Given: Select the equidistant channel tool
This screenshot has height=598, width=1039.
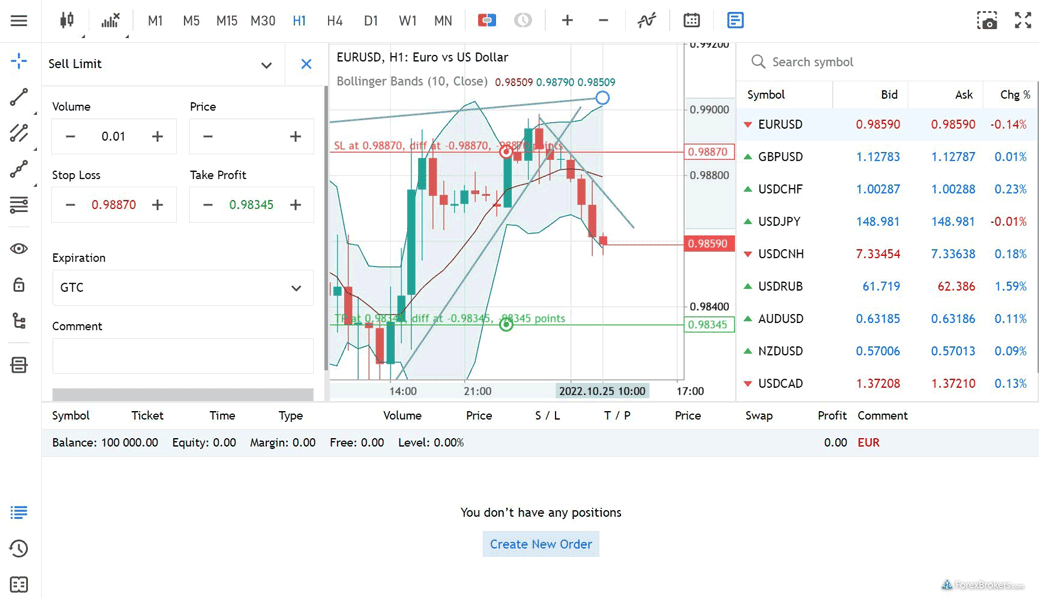Looking at the screenshot, I should pyautogui.click(x=19, y=133).
